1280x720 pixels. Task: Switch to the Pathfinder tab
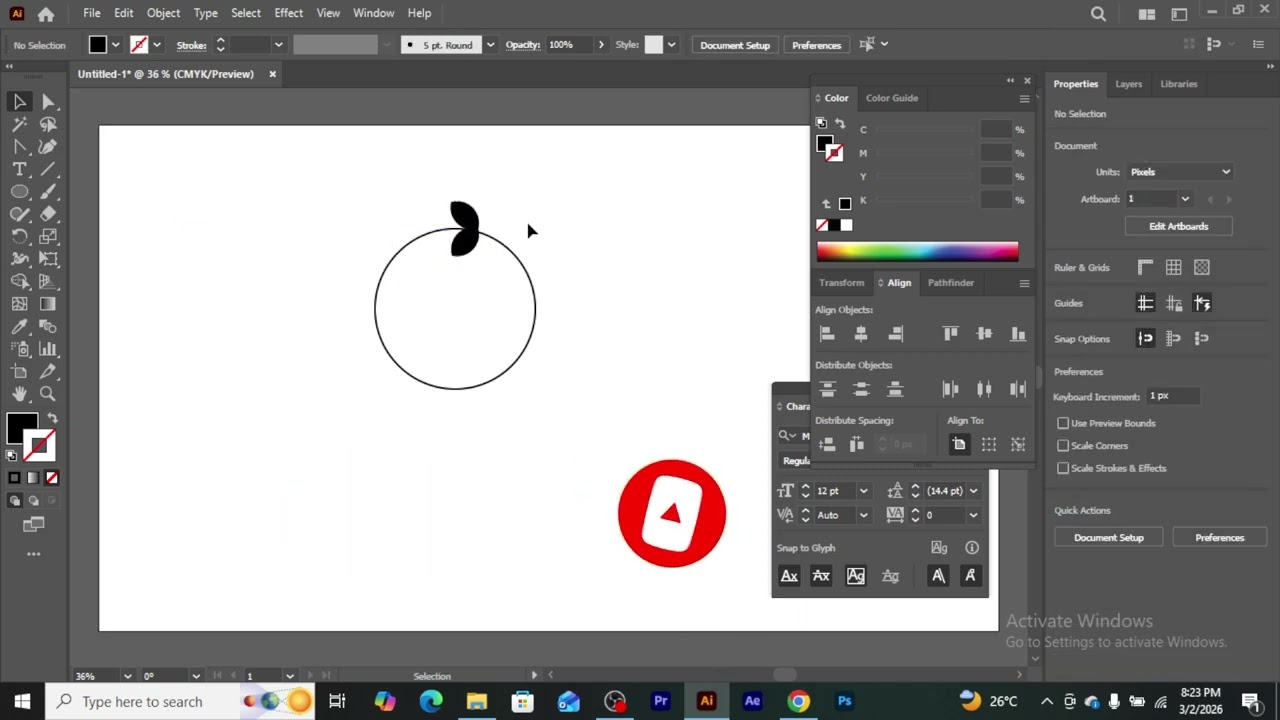951,283
